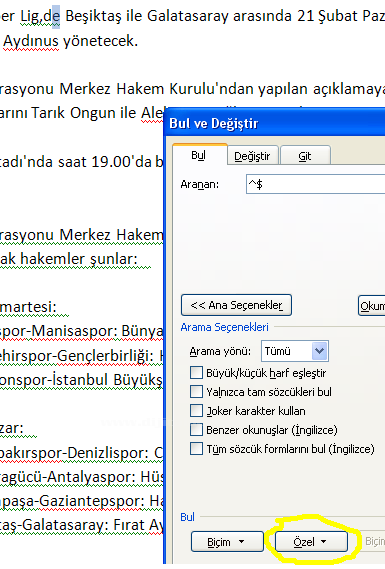Image resolution: width=385 pixels, height=569 pixels.
Task: Open the Biçim dropdown button
Action: pyautogui.click(x=227, y=542)
